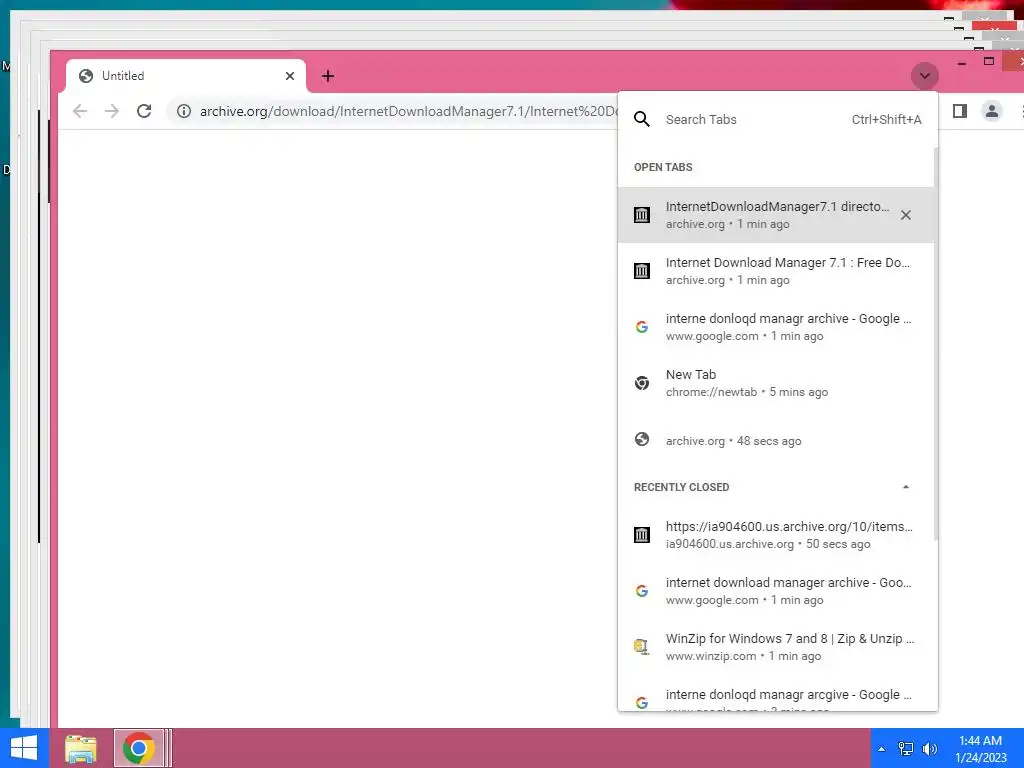Open File Explorer from the taskbar

[81, 748]
